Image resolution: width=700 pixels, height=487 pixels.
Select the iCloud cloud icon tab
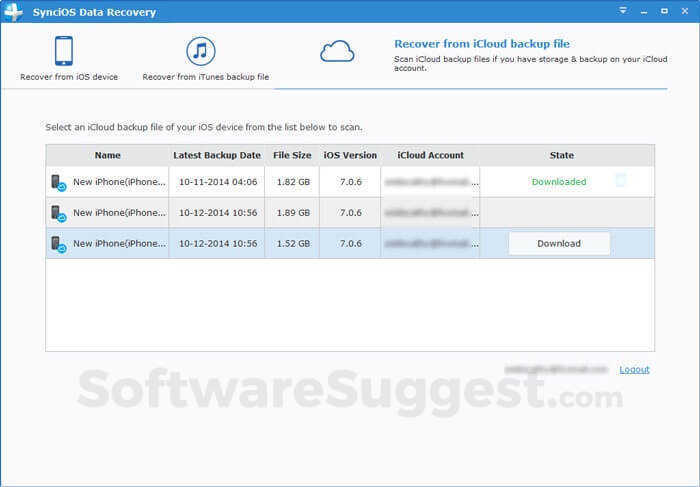point(337,51)
